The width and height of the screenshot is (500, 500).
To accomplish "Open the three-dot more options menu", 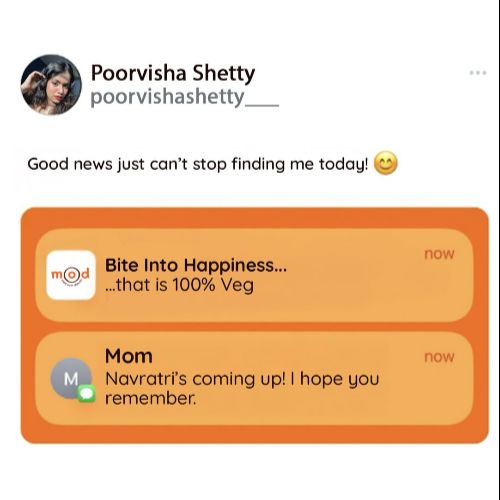I will click(x=478, y=72).
